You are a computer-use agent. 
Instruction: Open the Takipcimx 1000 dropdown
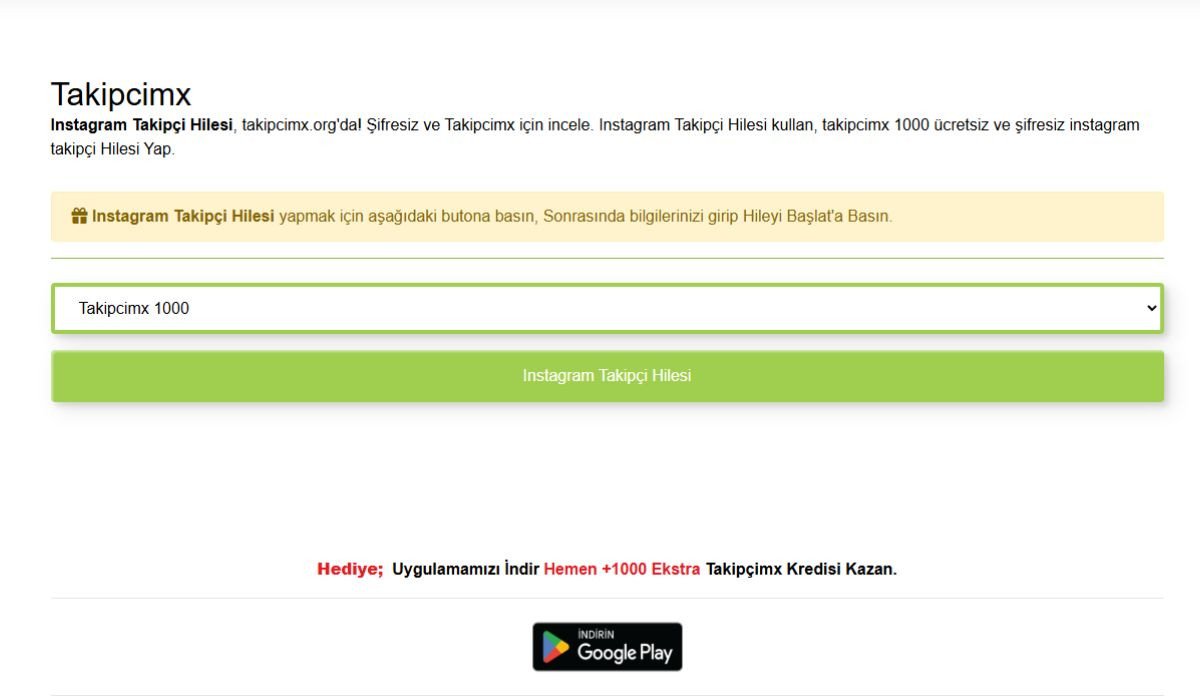(607, 308)
